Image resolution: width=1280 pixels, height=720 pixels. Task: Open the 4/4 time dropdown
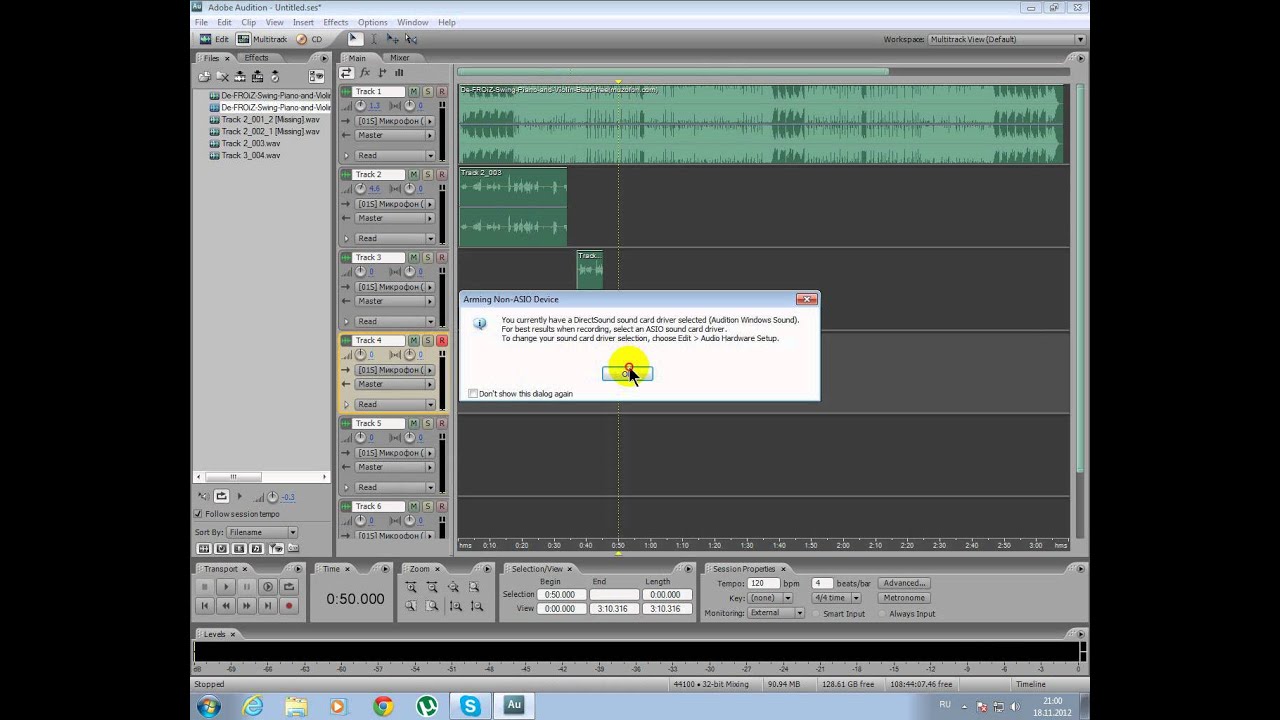(x=836, y=598)
